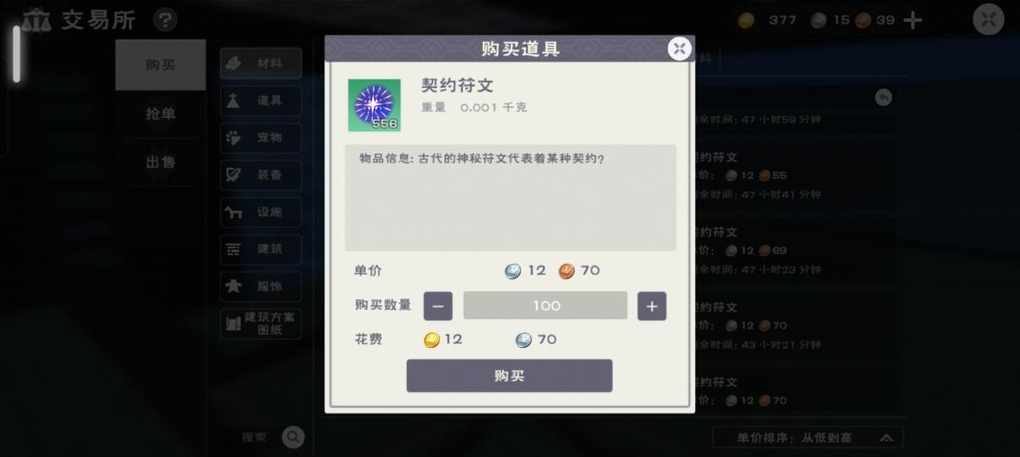Click the add currency plus icon
1020x457 pixels.
coord(913,20)
